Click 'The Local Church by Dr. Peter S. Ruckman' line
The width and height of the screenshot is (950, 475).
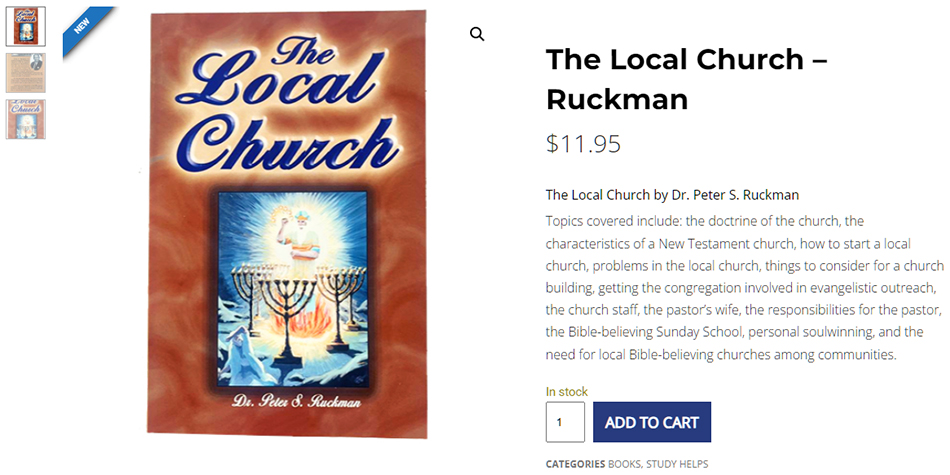click(672, 195)
